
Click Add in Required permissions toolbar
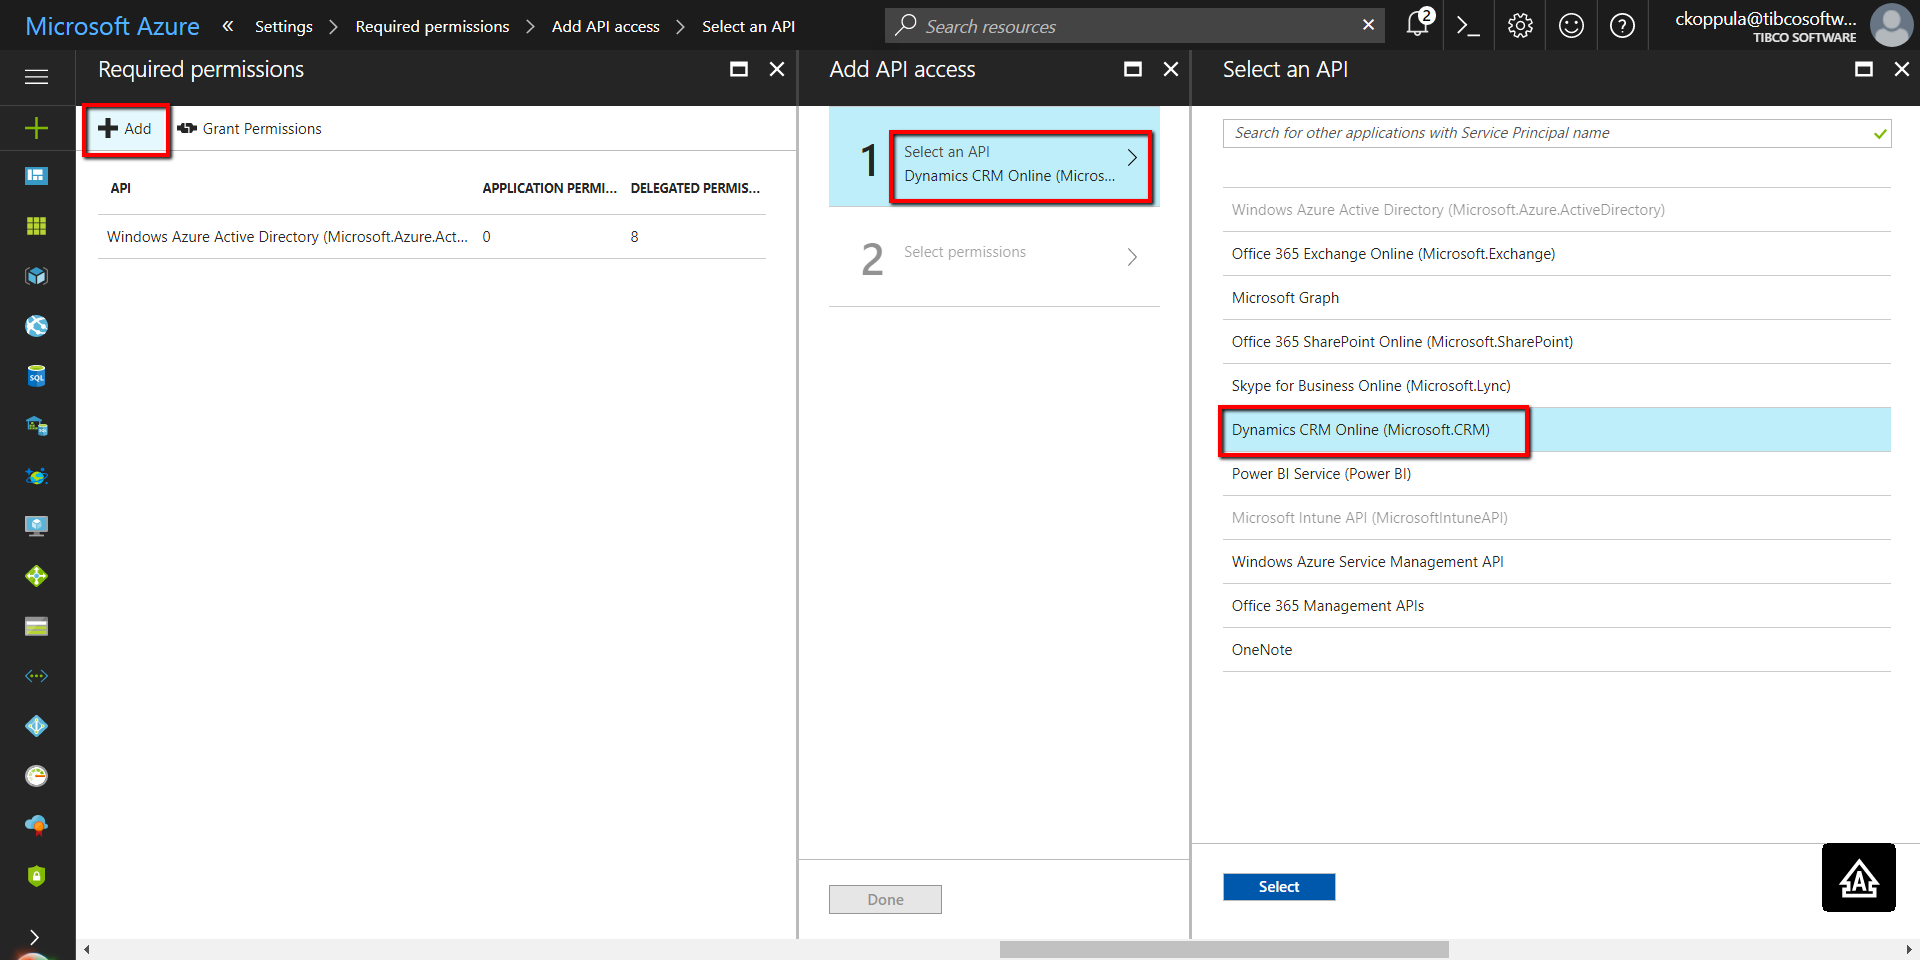click(x=126, y=129)
